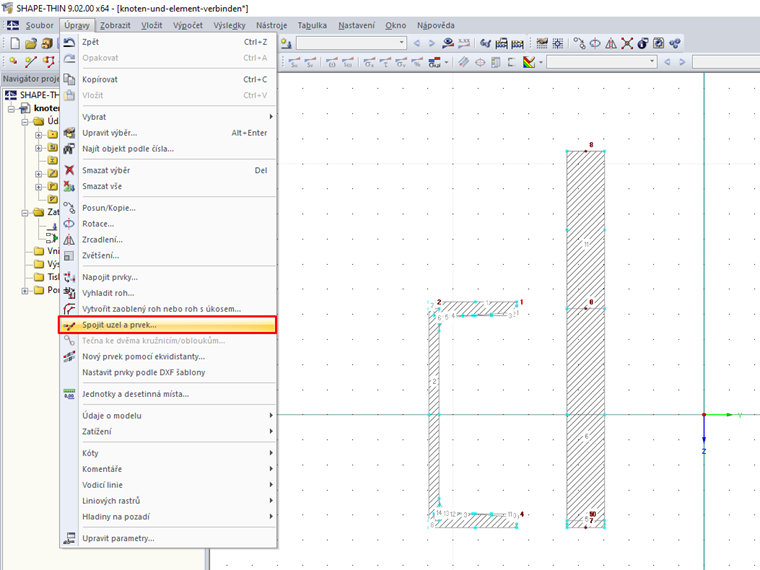
Task: Click the SHAPE-THIN app icon left of Soubor
Action: 12,25
